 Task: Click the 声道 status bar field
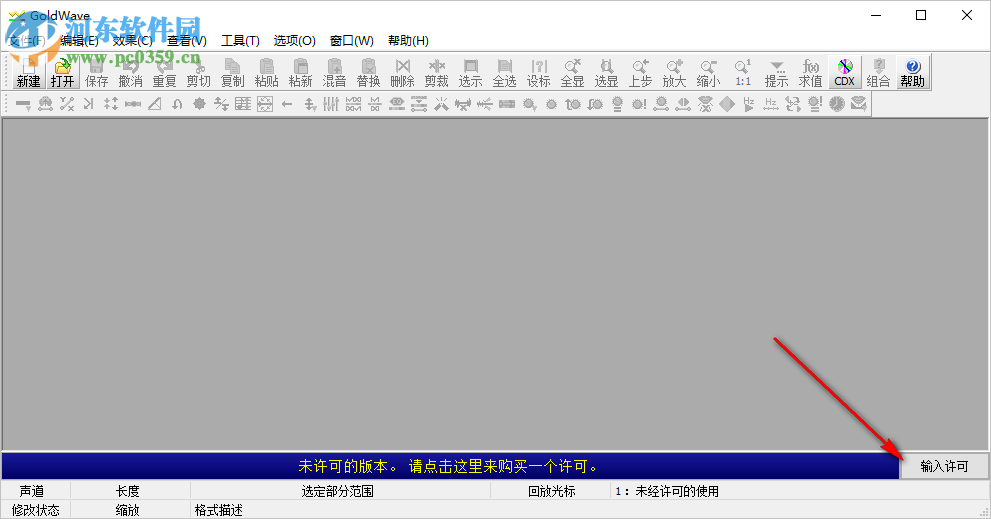[32, 491]
